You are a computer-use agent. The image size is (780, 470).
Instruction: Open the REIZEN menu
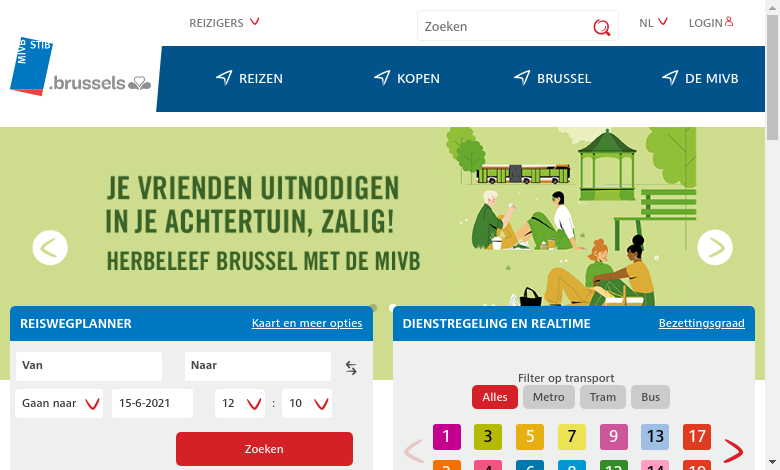click(x=249, y=78)
